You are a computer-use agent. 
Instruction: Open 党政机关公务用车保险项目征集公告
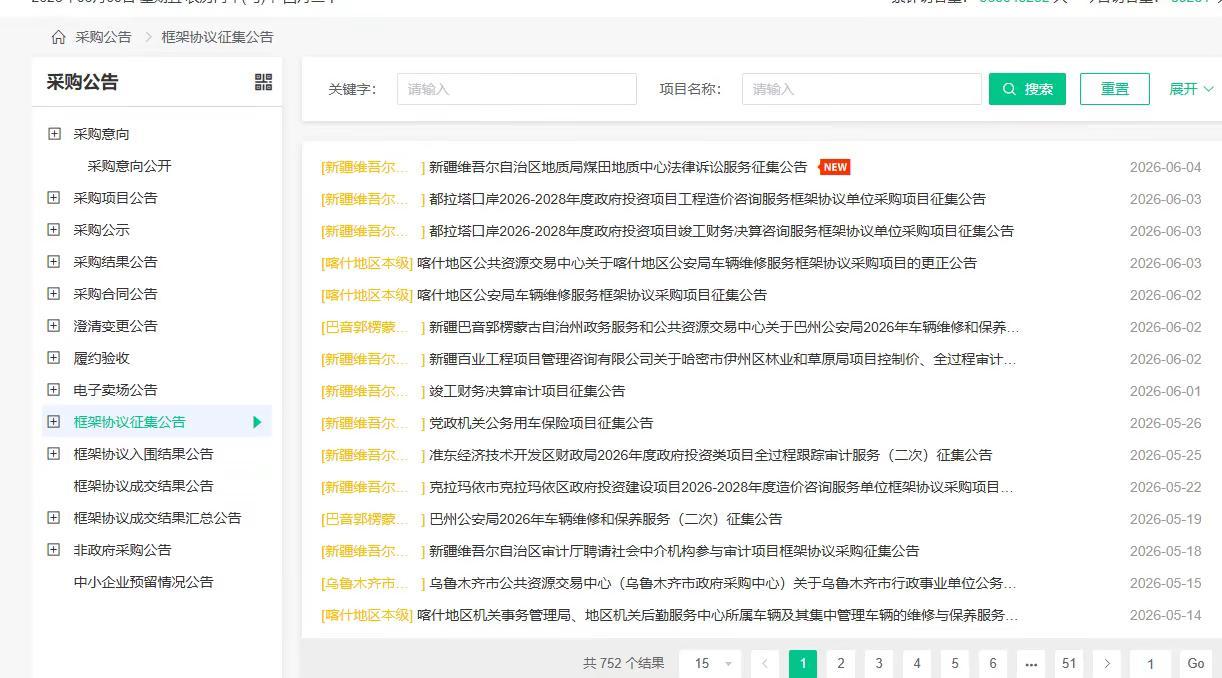click(541, 423)
